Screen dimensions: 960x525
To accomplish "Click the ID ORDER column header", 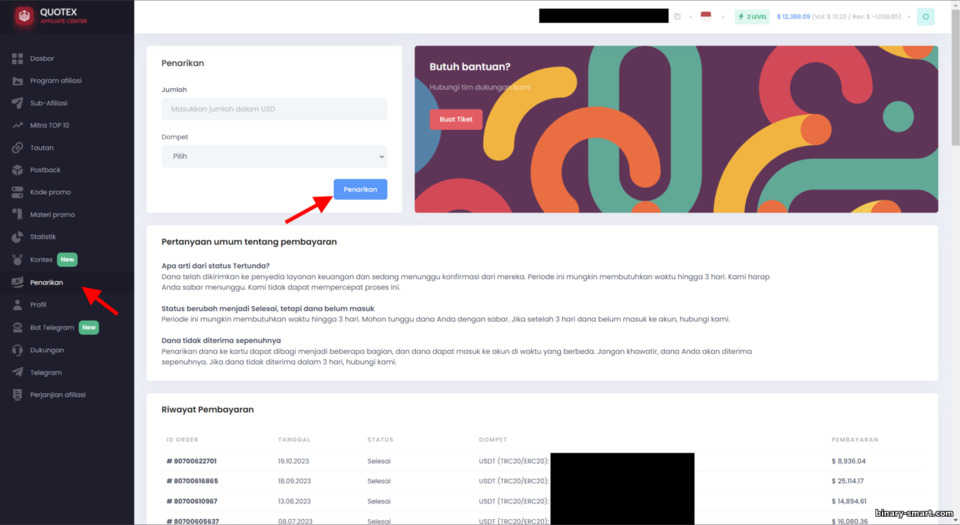I will click(182, 440).
